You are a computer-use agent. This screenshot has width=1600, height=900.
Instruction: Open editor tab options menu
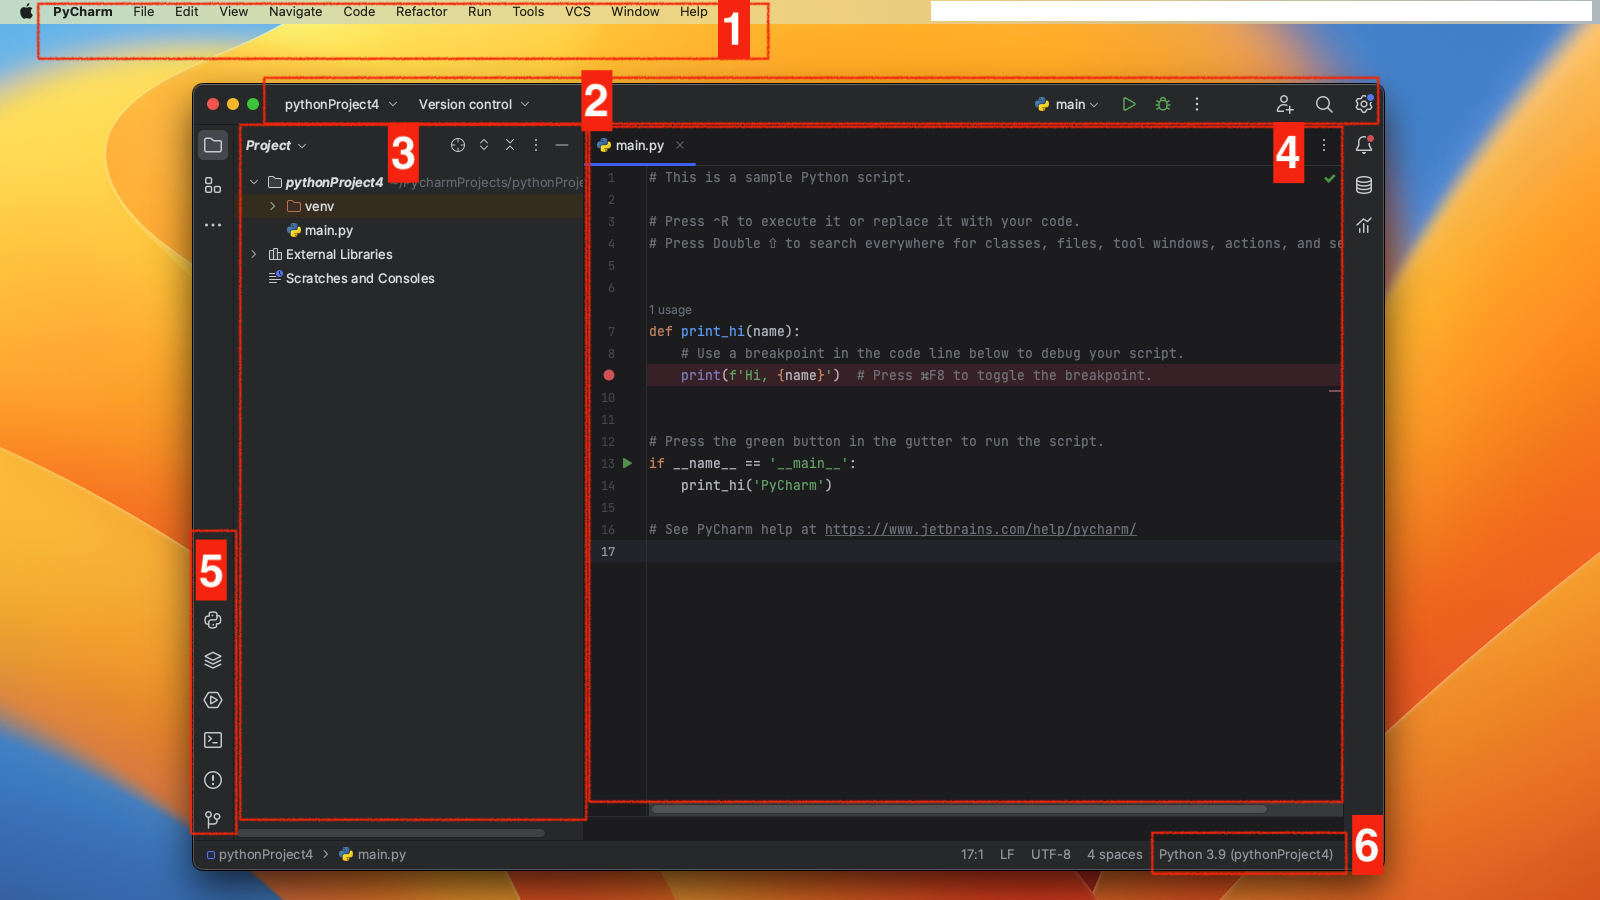[x=1324, y=145]
